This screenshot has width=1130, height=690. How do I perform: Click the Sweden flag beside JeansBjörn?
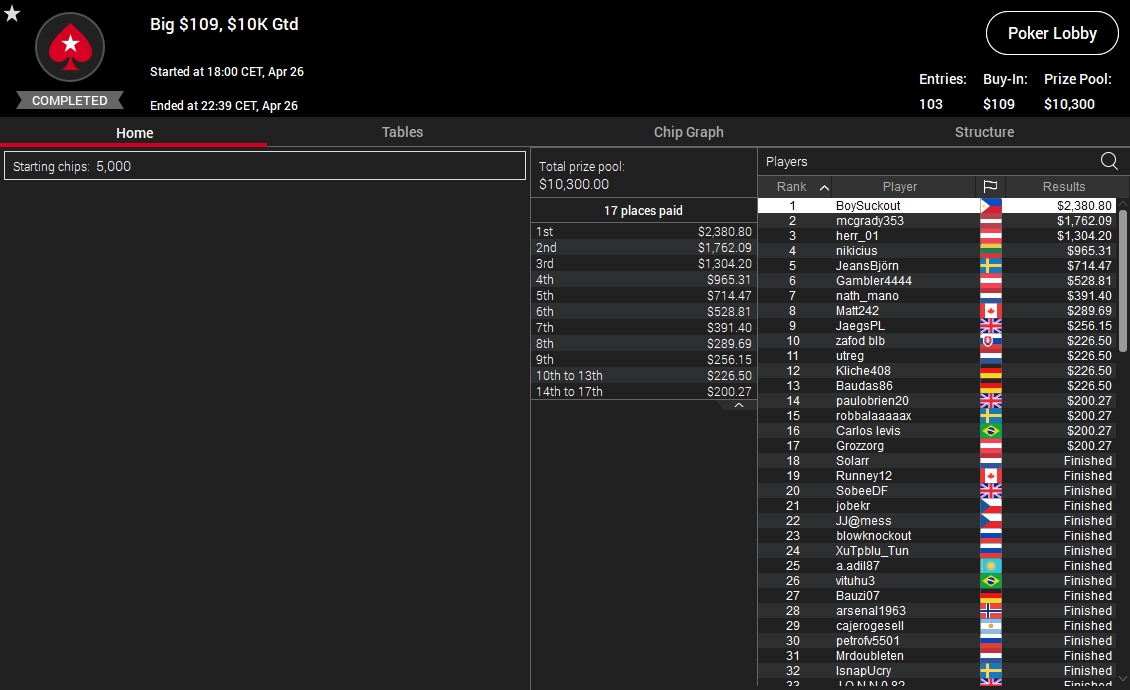pyautogui.click(x=991, y=265)
